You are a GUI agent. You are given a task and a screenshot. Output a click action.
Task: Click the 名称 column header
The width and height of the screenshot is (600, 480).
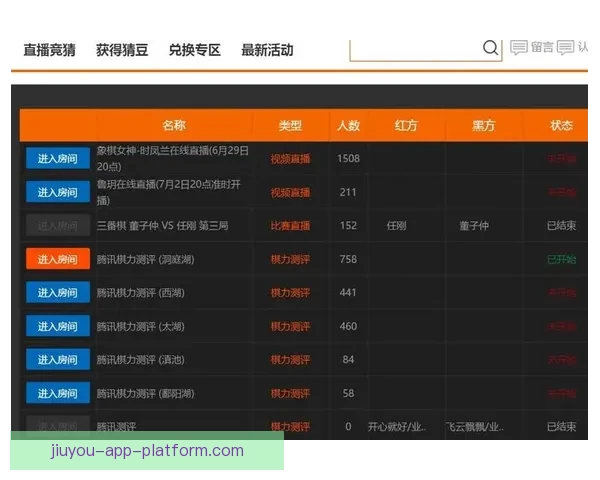(x=174, y=125)
